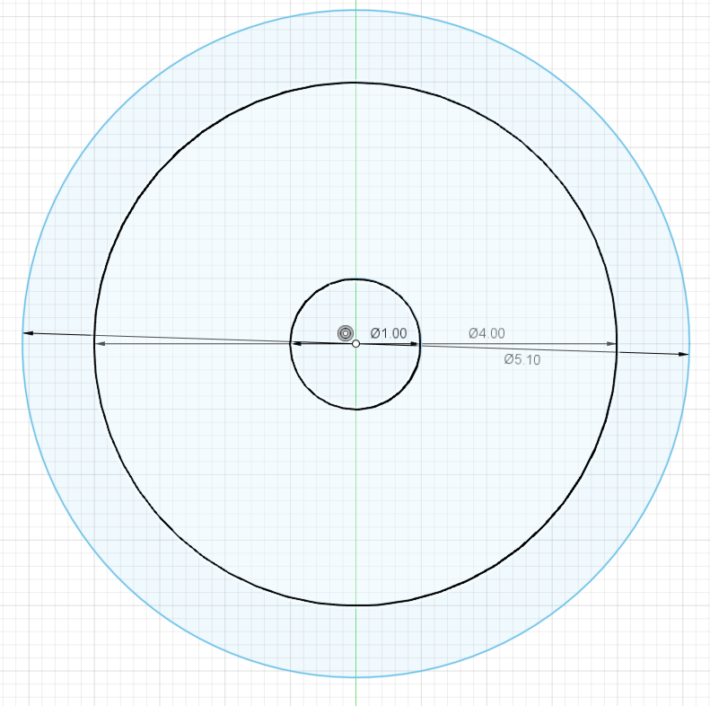This screenshot has width=710, height=706.
Task: Click left arrowhead of the Ø5.10 dimension
Action: 28,333
